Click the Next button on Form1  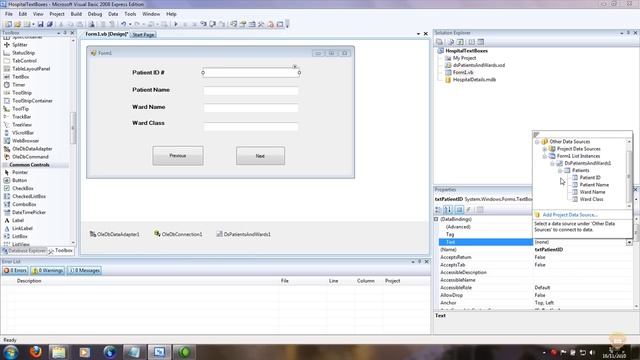coord(260,156)
